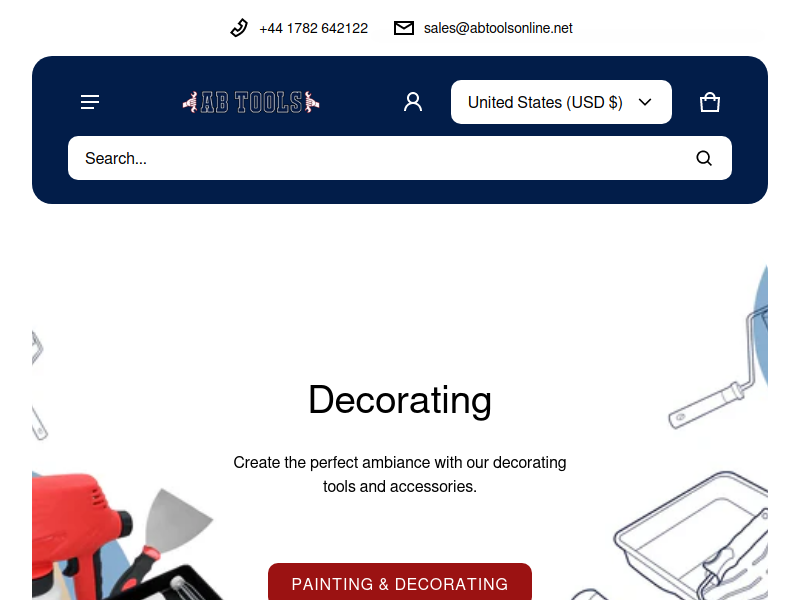Click the decorating tools description text
Viewport: 800px width, 600px height.
400,474
